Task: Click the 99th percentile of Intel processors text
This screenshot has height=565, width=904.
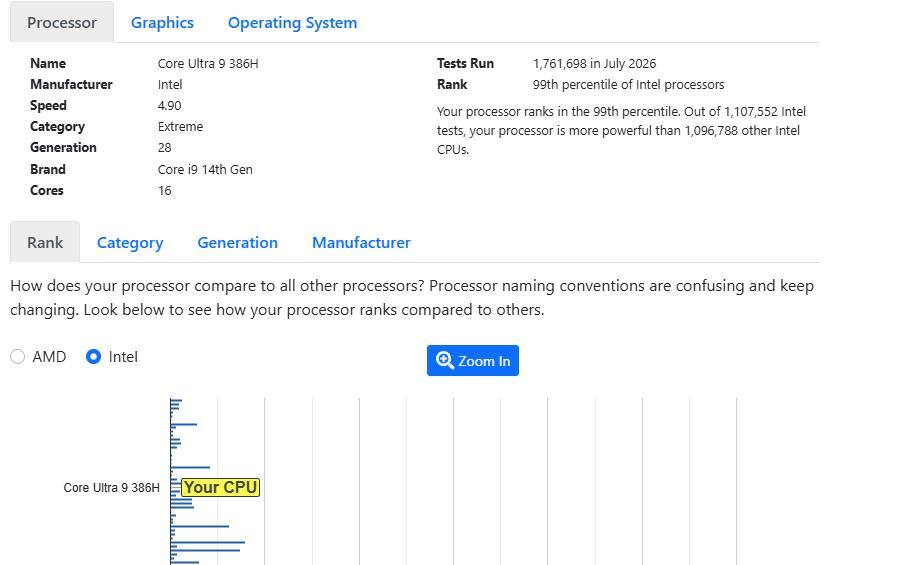Action: coord(628,85)
